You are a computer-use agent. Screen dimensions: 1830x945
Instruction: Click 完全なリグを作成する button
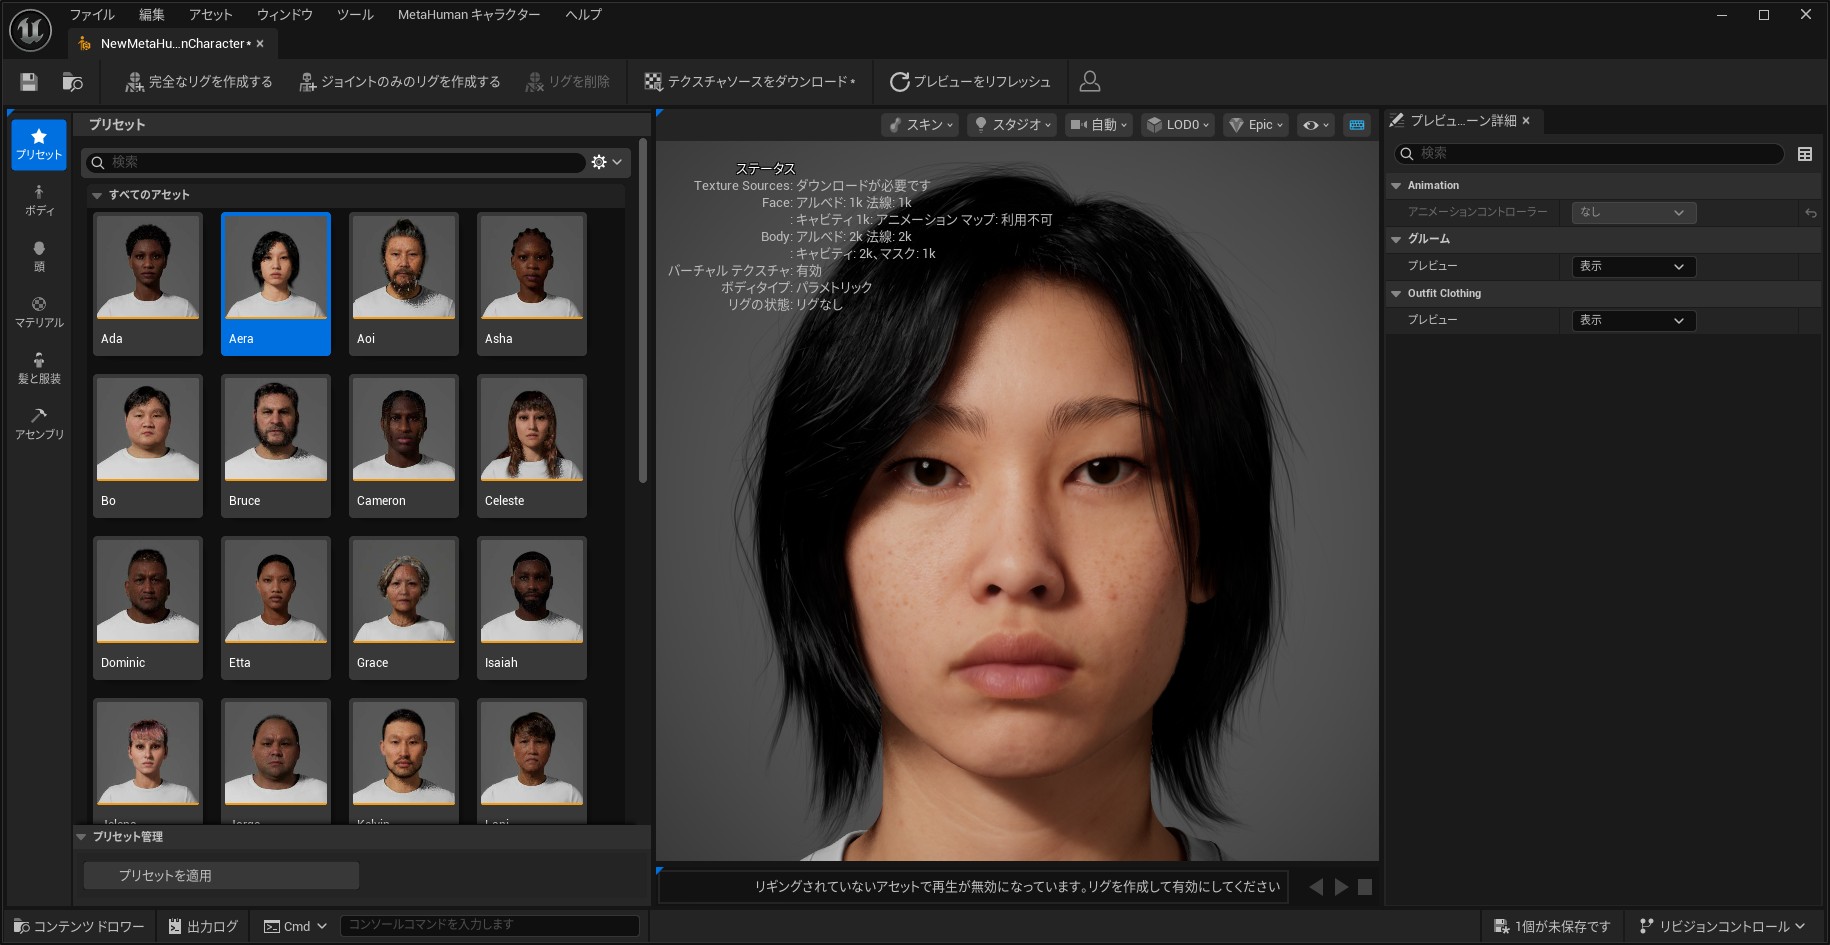point(199,82)
